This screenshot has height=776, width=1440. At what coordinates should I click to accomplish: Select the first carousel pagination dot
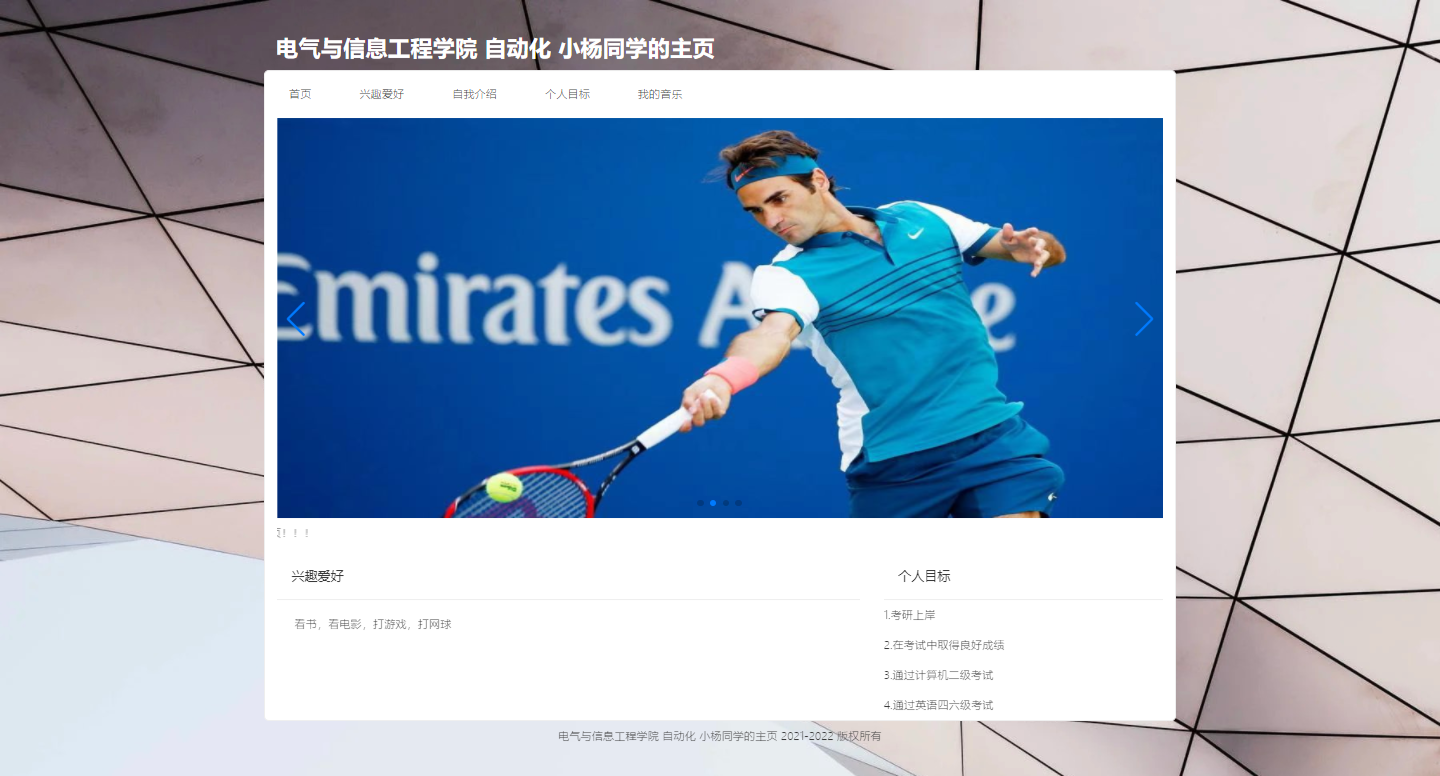(700, 503)
